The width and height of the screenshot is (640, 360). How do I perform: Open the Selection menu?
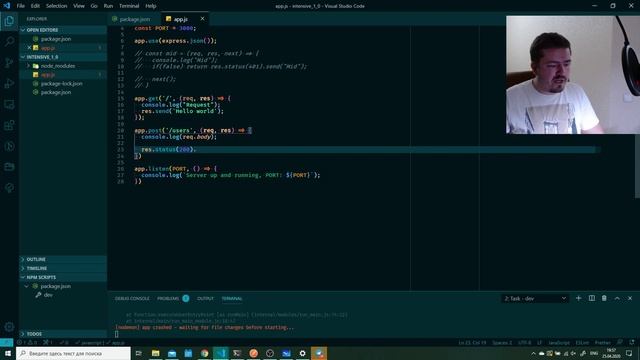click(x=56, y=6)
